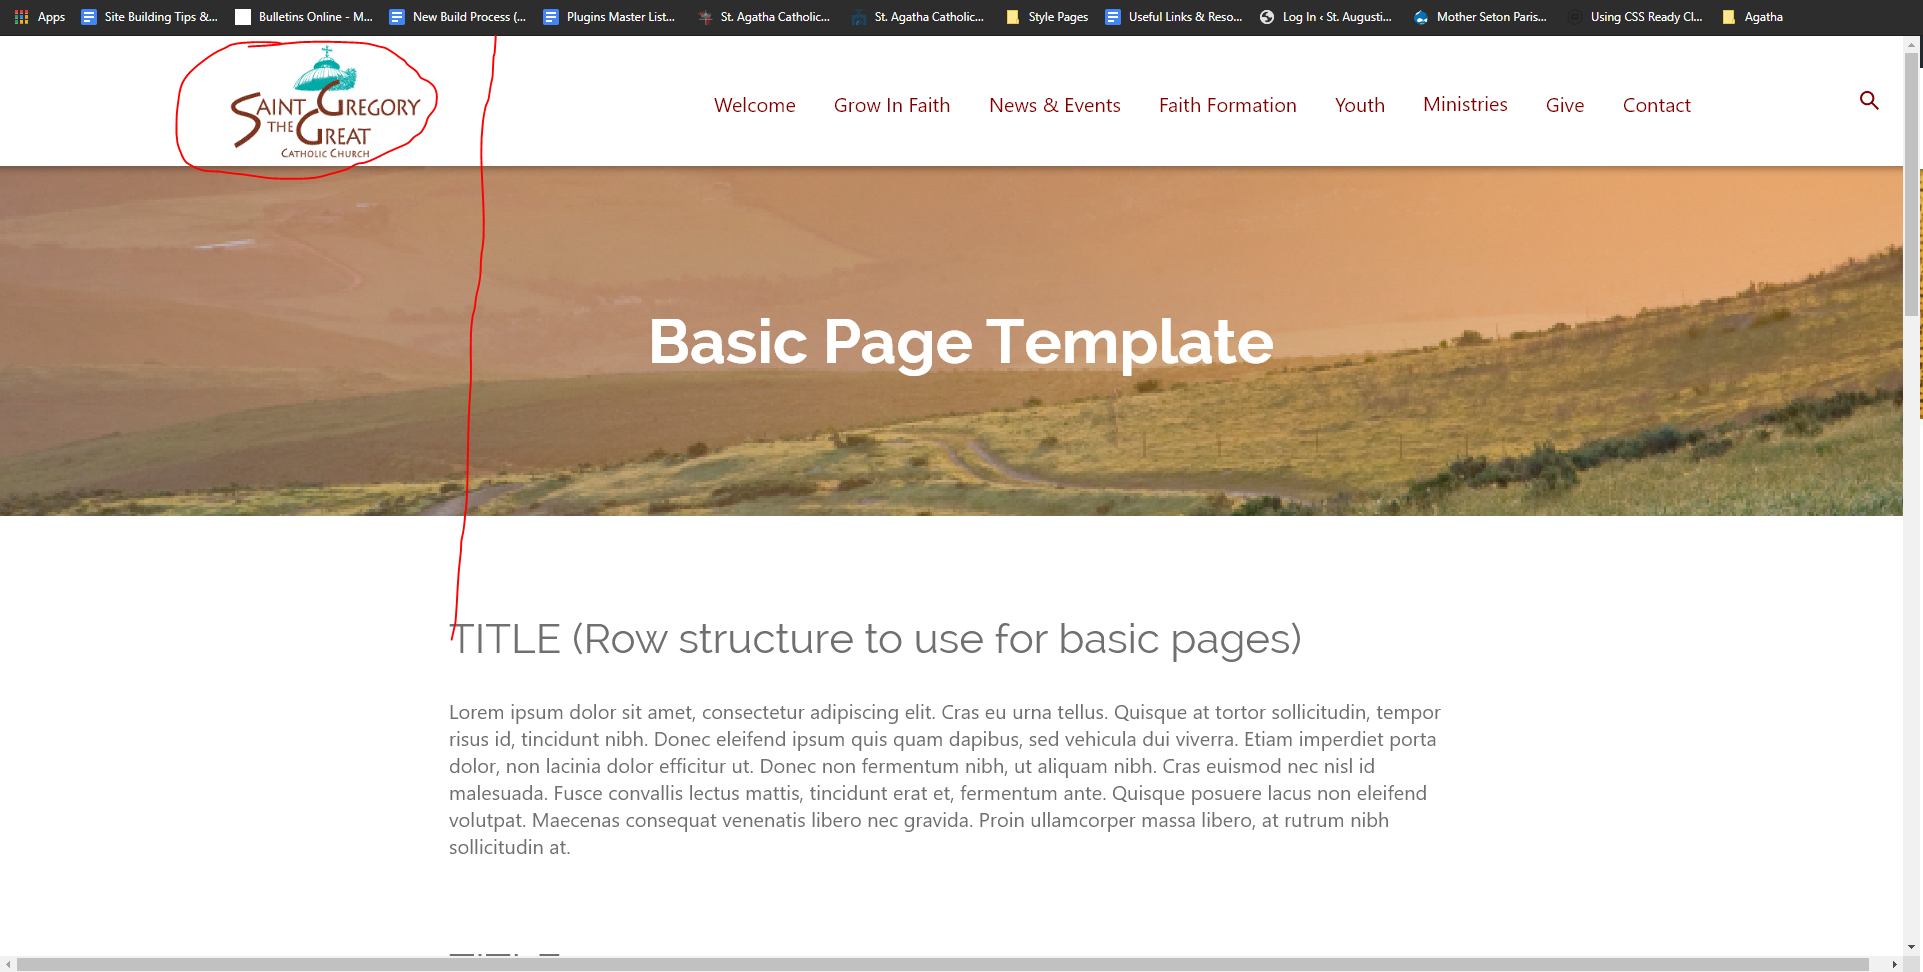Navigate to Faith Formation
Viewport: 1923px width, 972px height.
click(1227, 105)
